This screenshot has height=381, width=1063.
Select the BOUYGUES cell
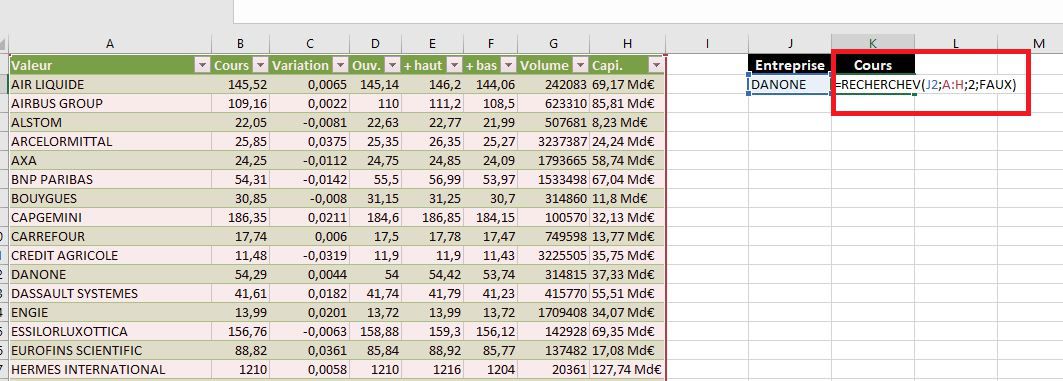coord(110,199)
